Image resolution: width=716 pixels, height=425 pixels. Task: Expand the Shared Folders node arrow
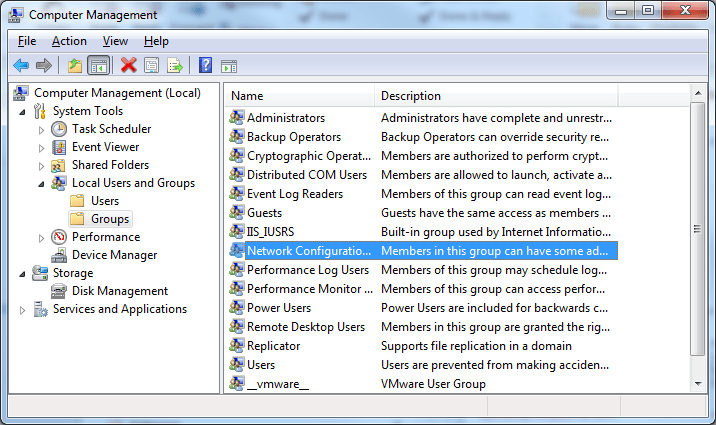(x=41, y=166)
